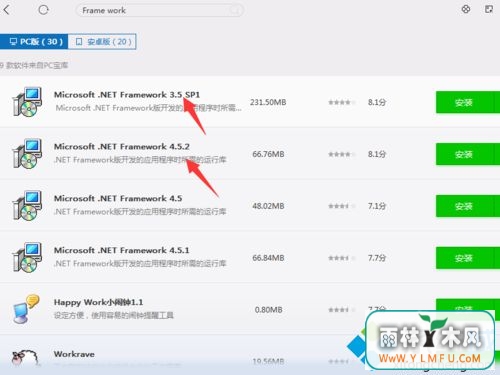This screenshot has height=375, width=500.
Task: Click the .NET Framework 4.5 installer icon
Action: click(27, 206)
